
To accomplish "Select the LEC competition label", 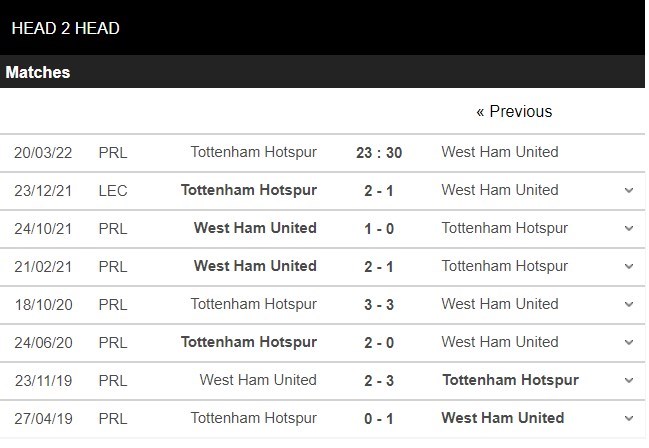I will (113, 191).
